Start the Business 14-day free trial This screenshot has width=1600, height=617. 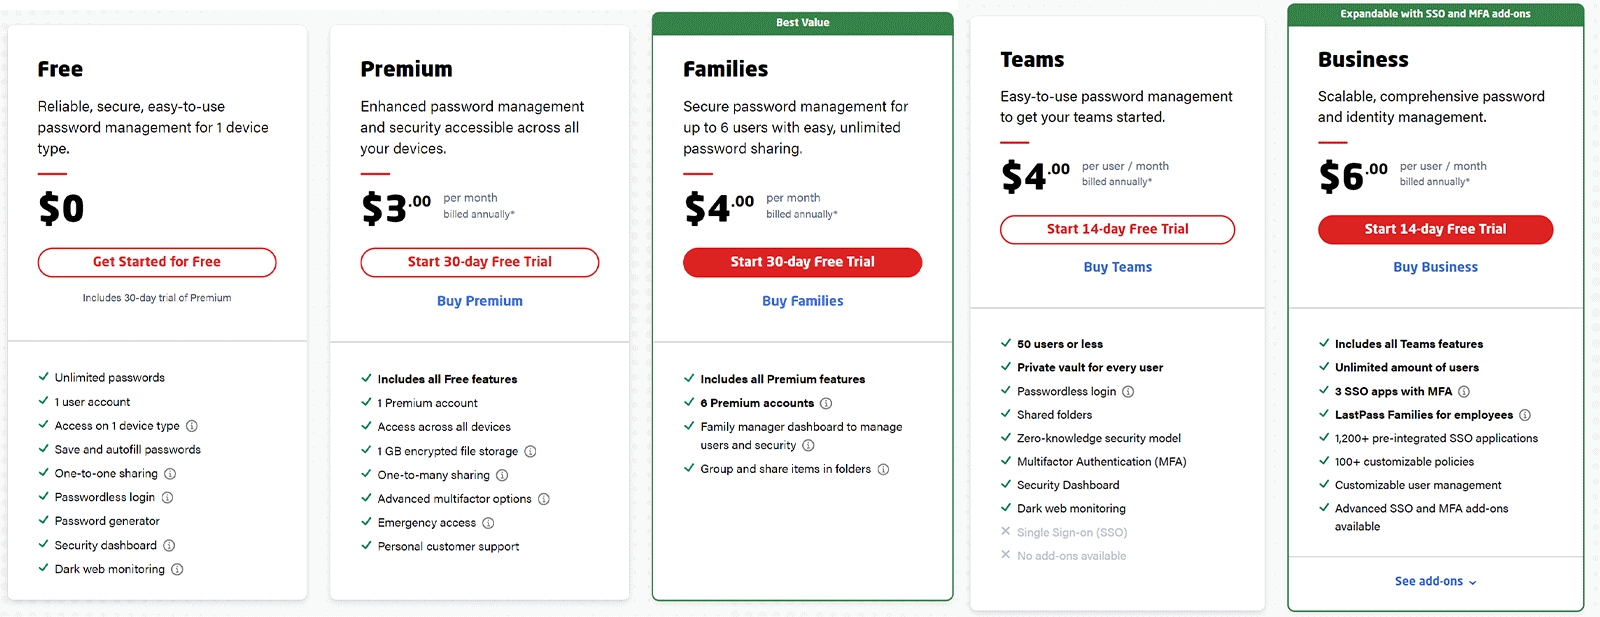[1435, 229]
